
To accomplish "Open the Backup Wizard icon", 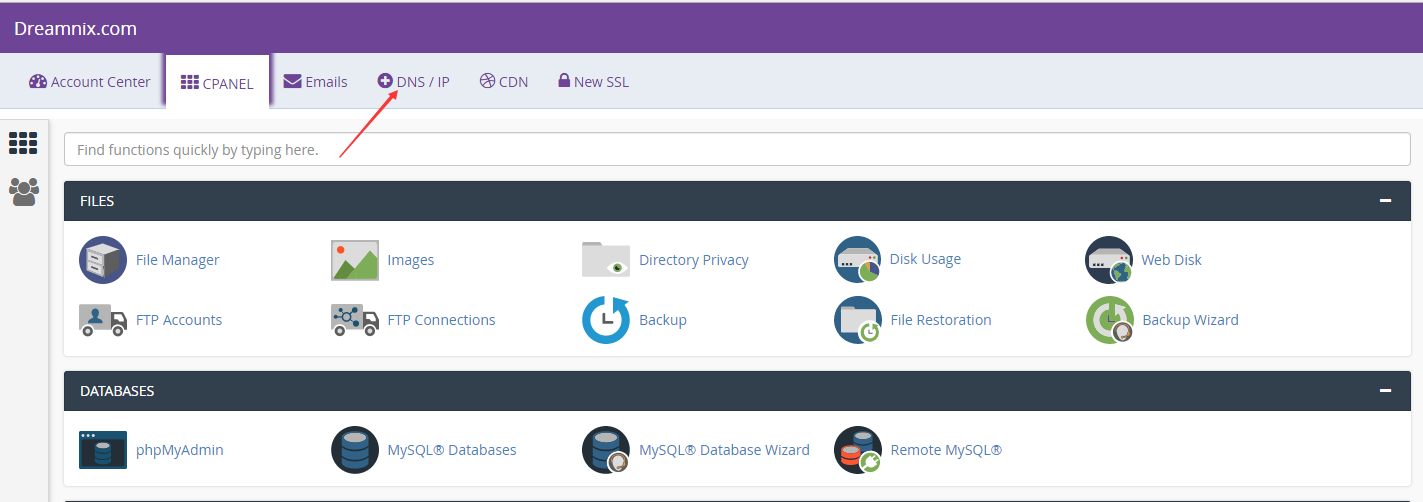I will point(1110,320).
